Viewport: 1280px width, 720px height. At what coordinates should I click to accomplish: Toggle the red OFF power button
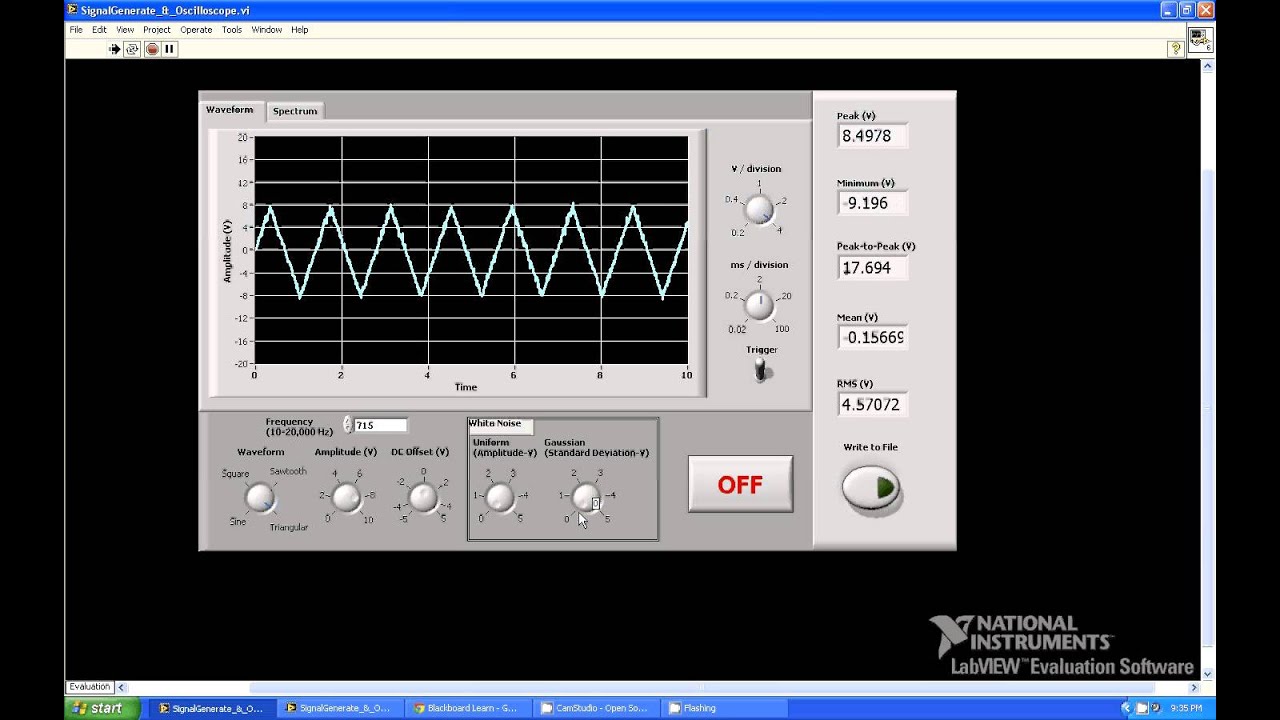click(740, 484)
